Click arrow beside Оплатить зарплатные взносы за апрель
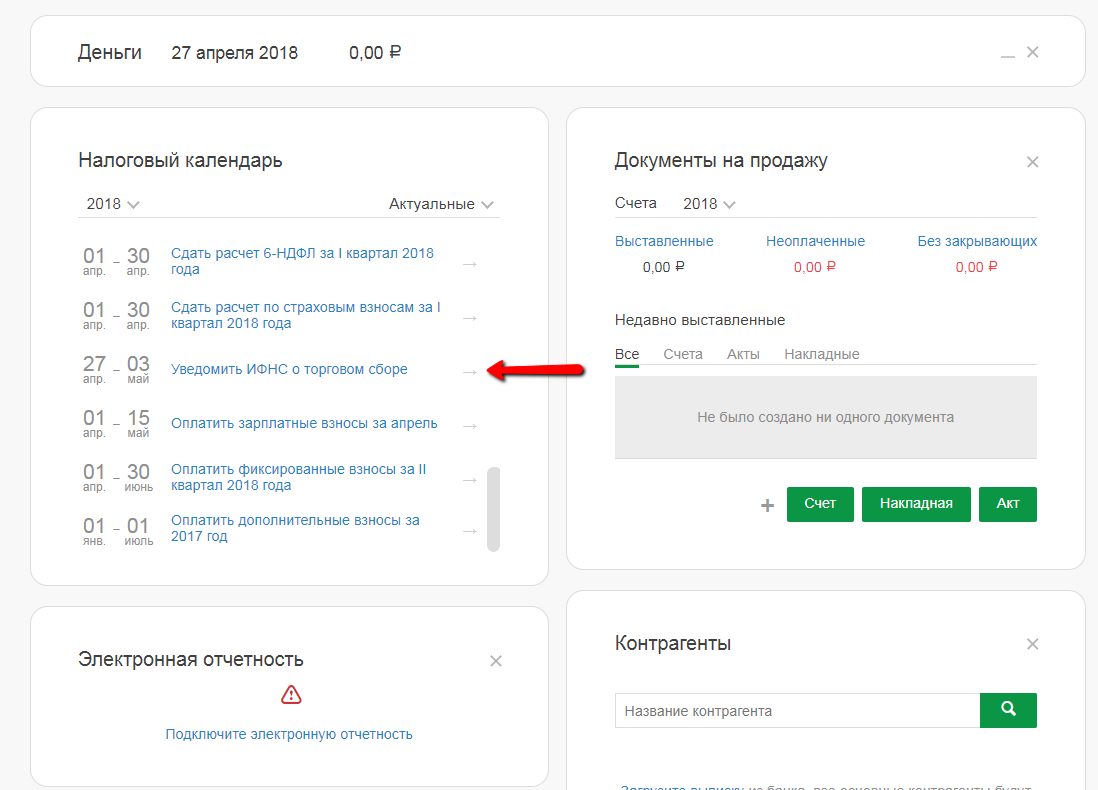1098x790 pixels. [x=469, y=425]
